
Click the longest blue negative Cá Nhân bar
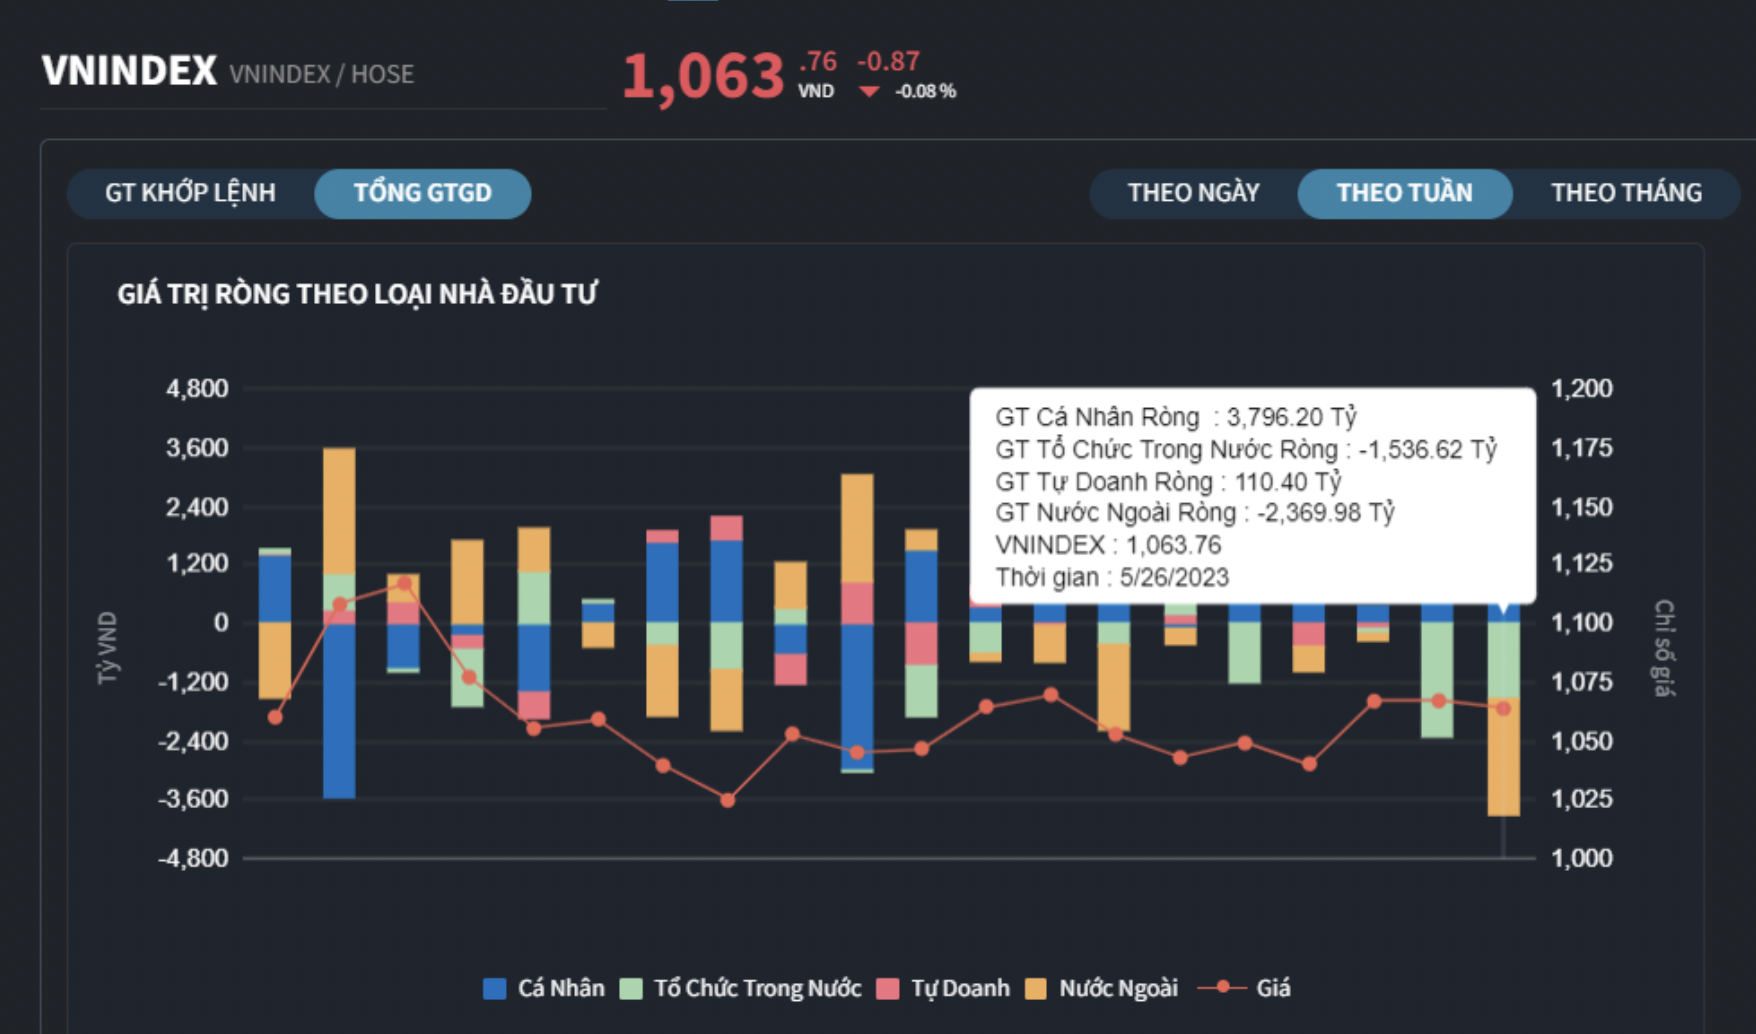[x=339, y=710]
